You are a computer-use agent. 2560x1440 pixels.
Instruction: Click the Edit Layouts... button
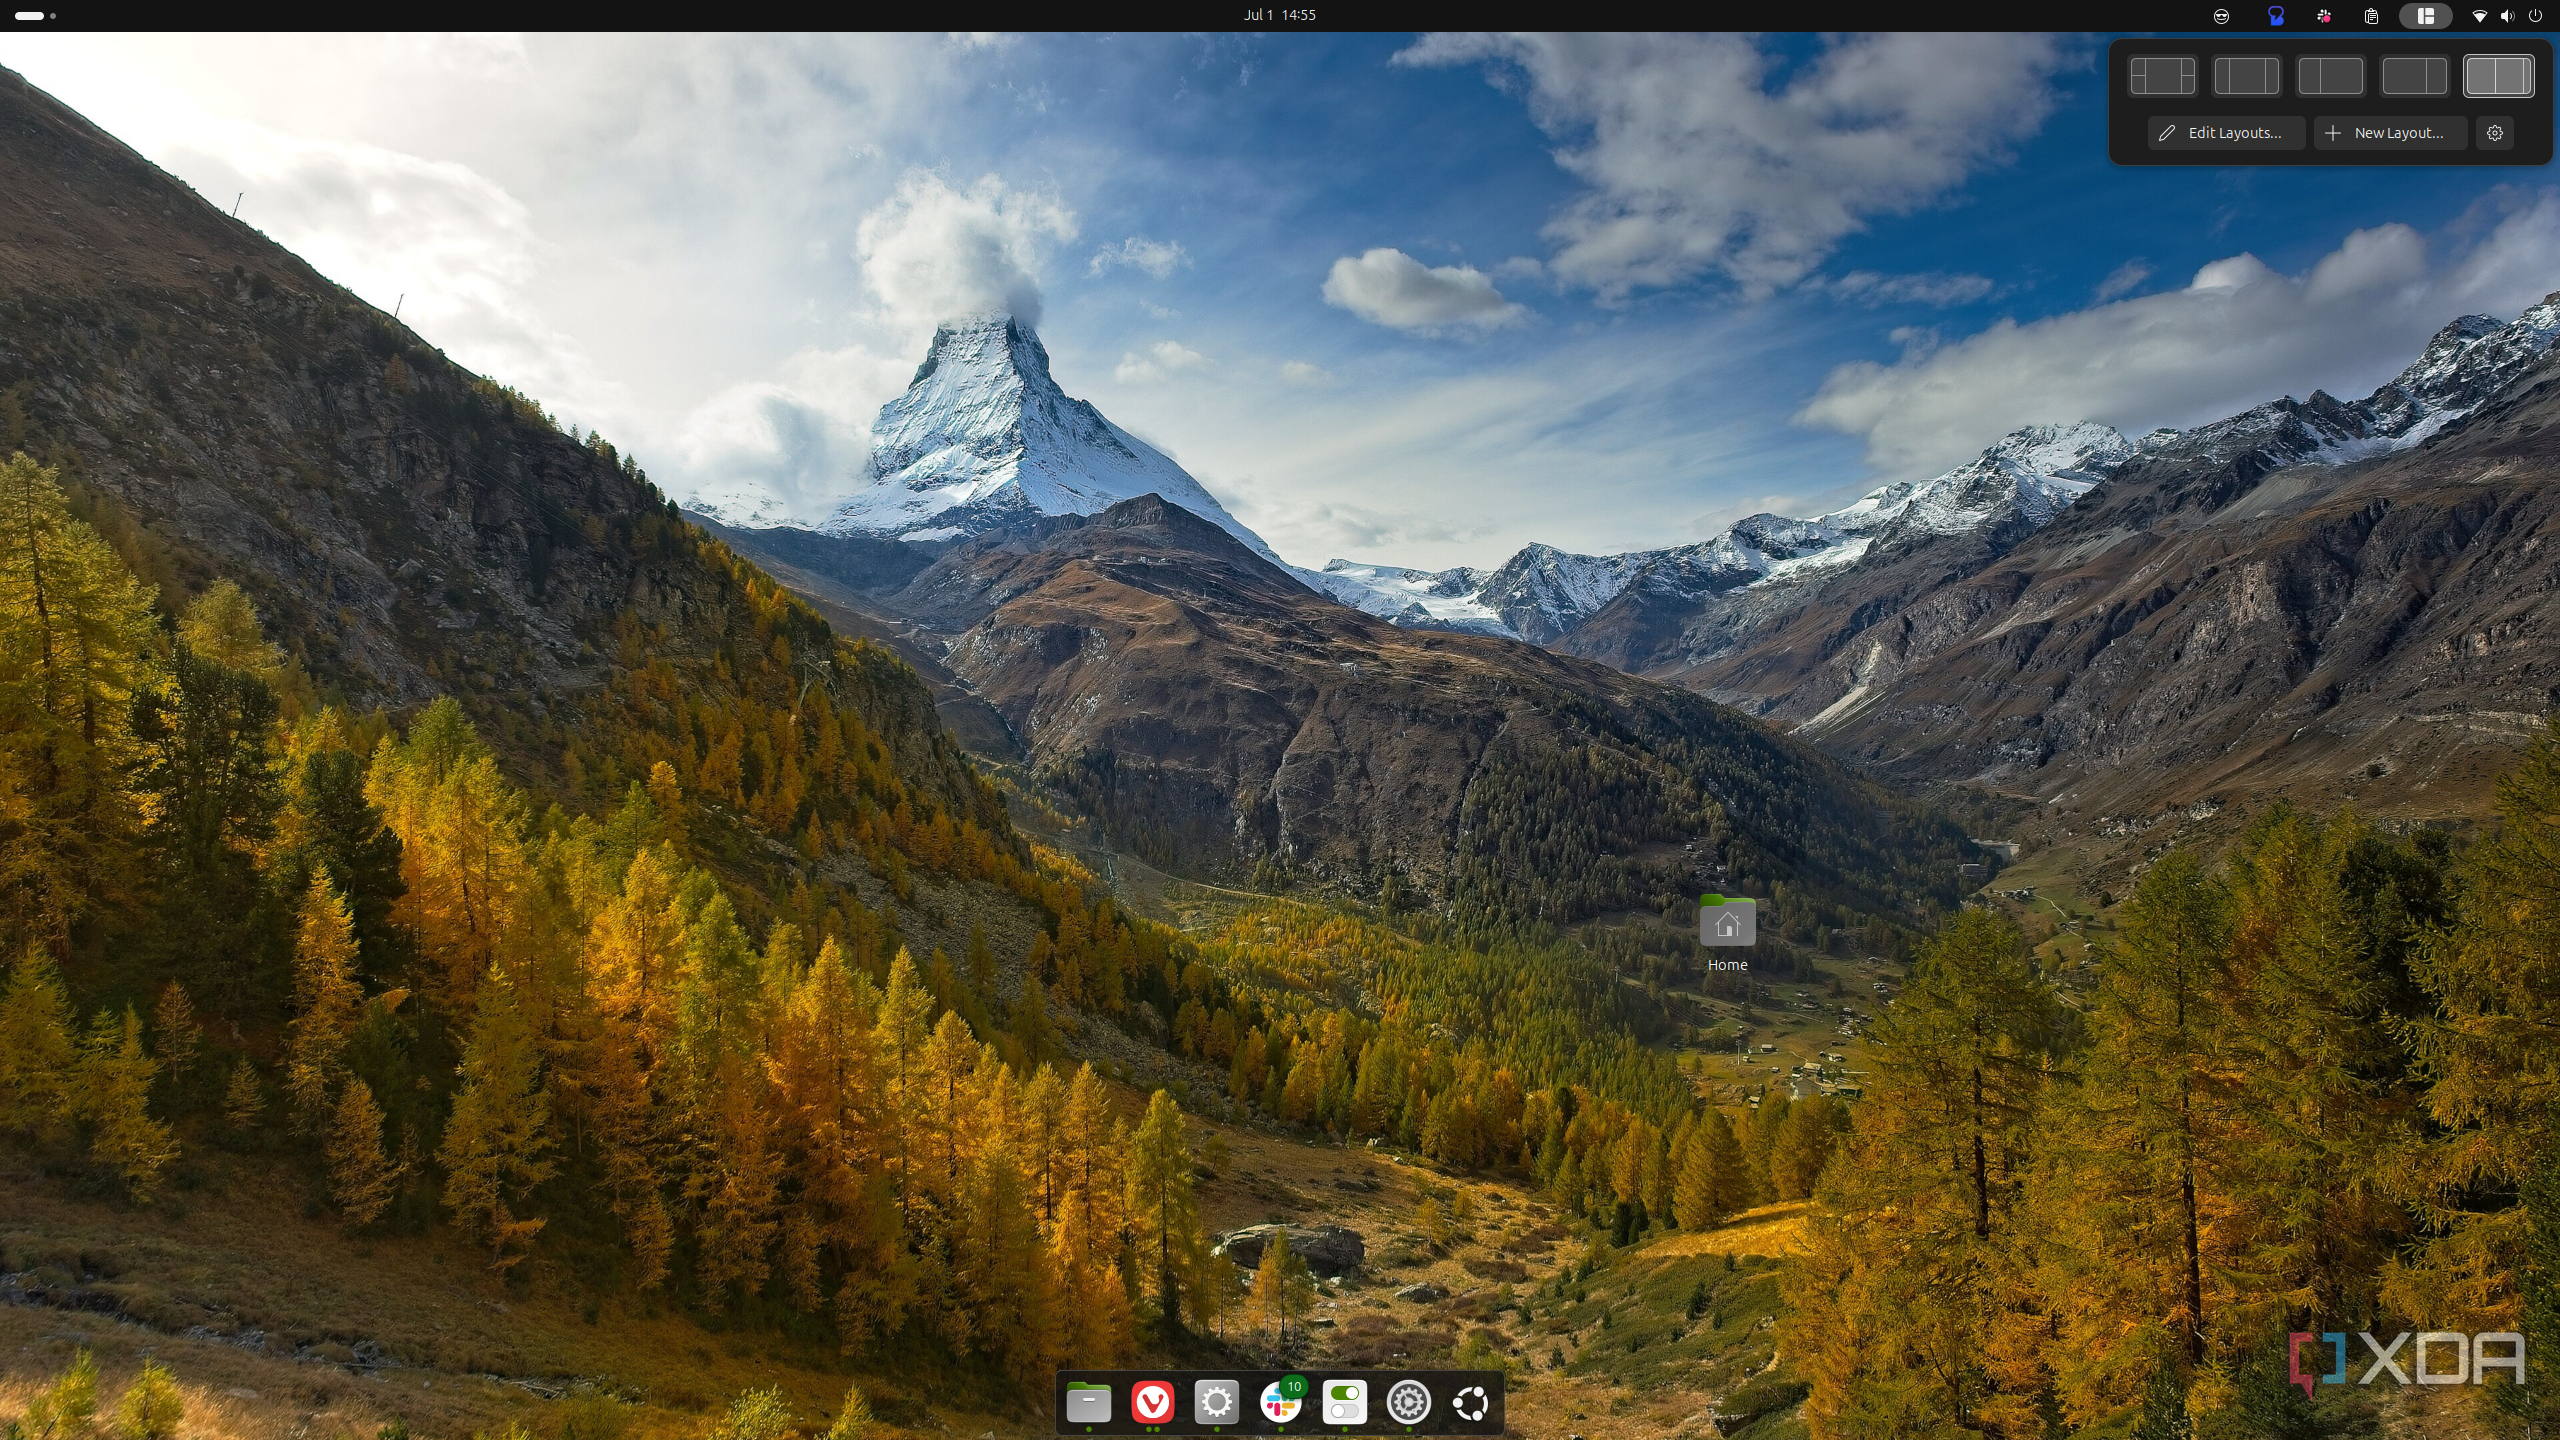(x=2226, y=133)
